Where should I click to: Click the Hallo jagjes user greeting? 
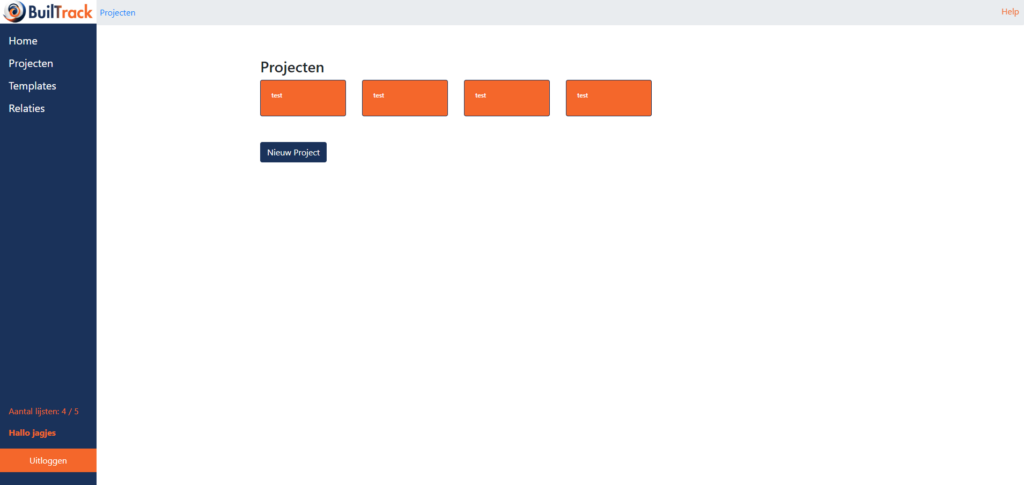click(x=32, y=433)
